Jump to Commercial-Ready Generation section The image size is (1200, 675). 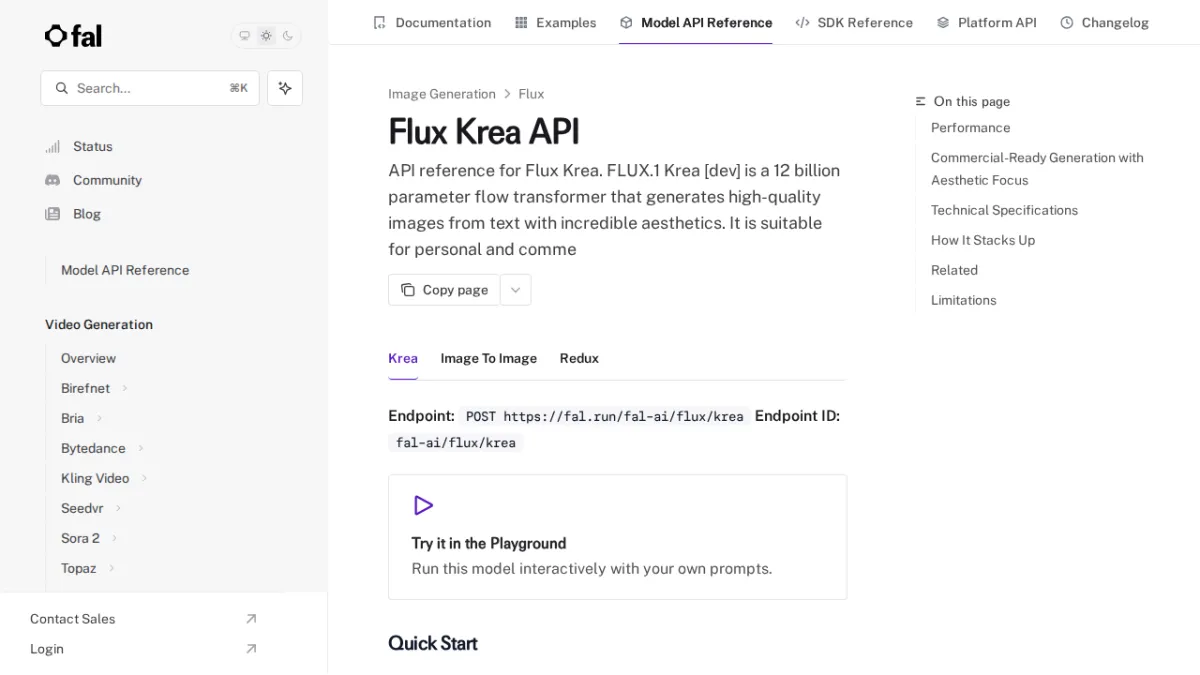tap(1037, 169)
